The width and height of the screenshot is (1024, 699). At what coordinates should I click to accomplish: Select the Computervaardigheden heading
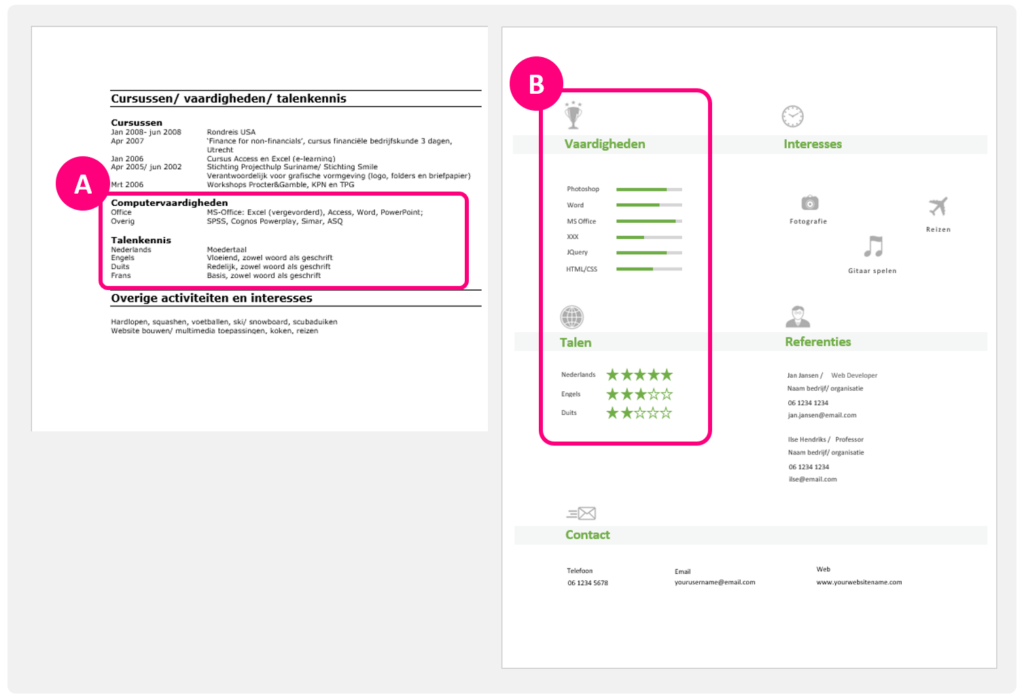[168, 202]
